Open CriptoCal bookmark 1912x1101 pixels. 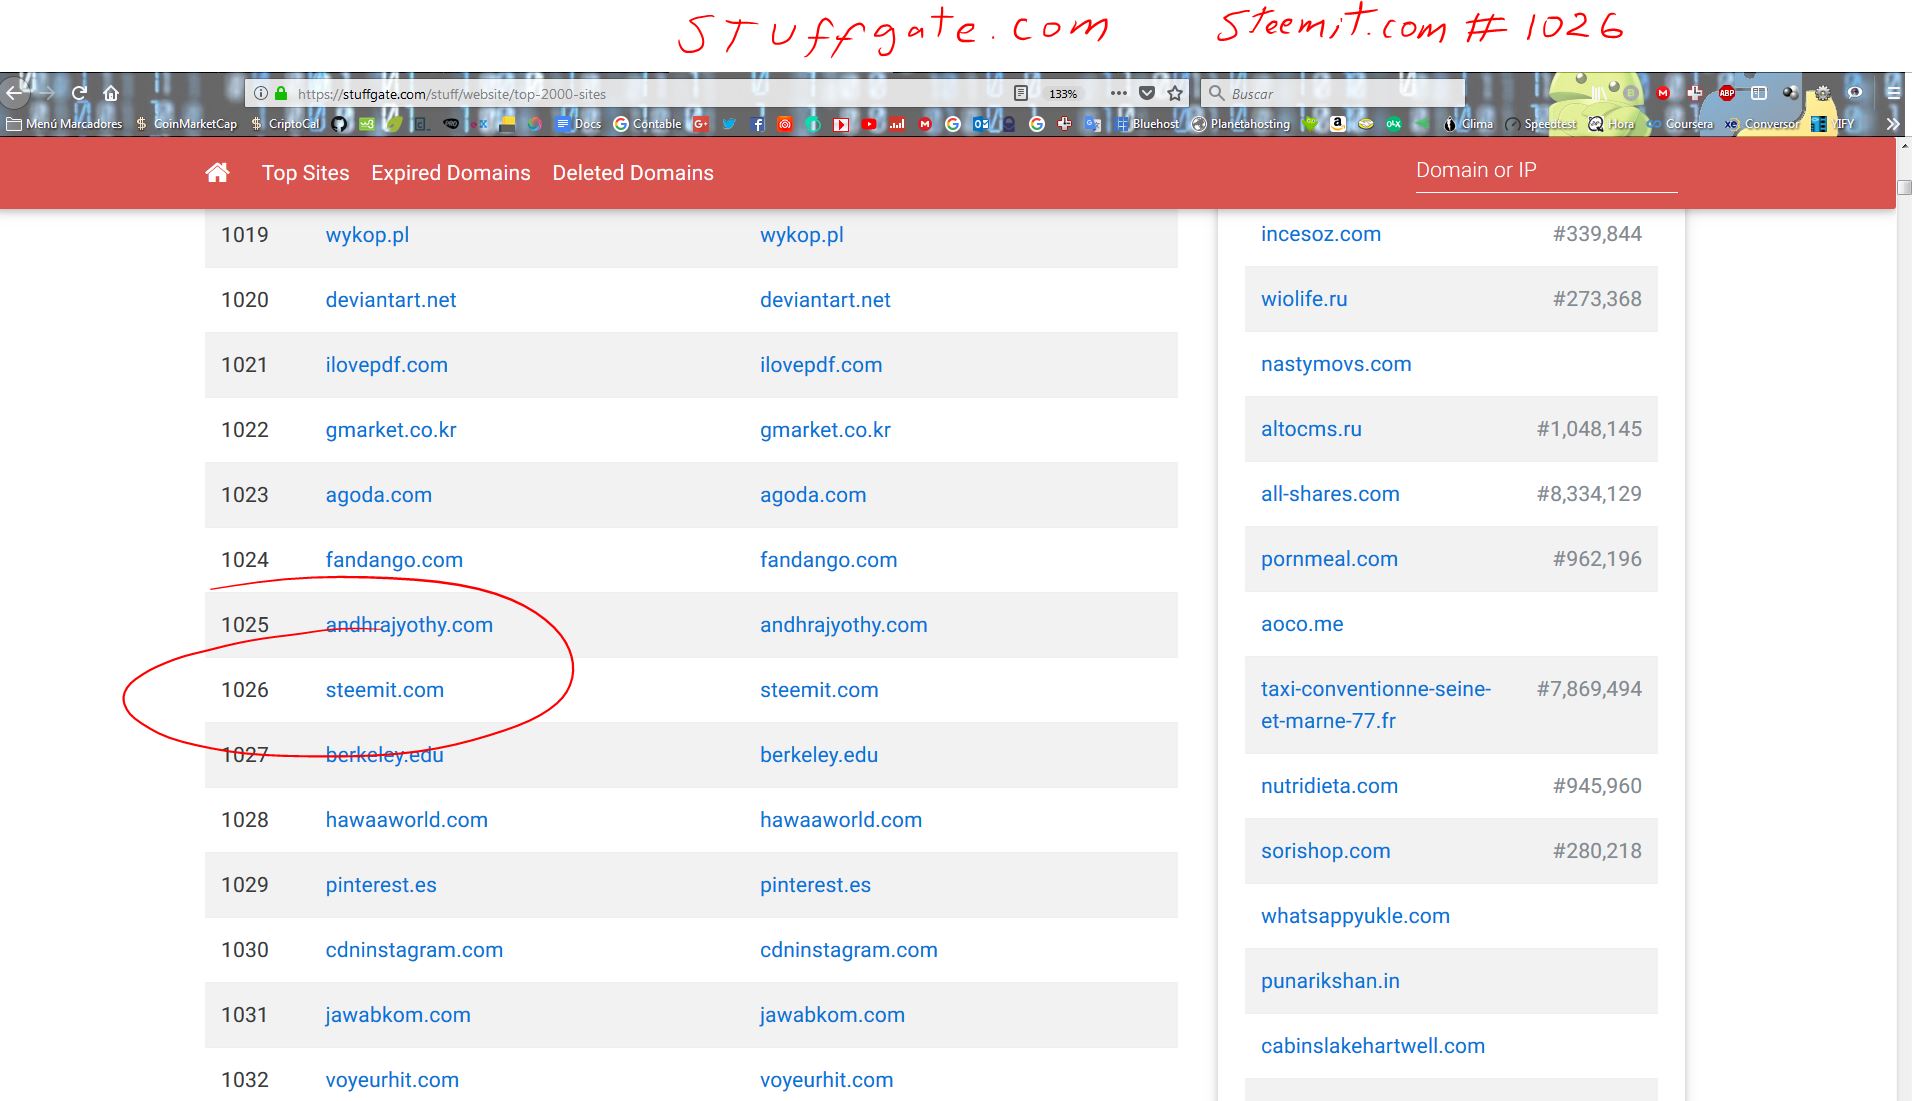pyautogui.click(x=285, y=124)
